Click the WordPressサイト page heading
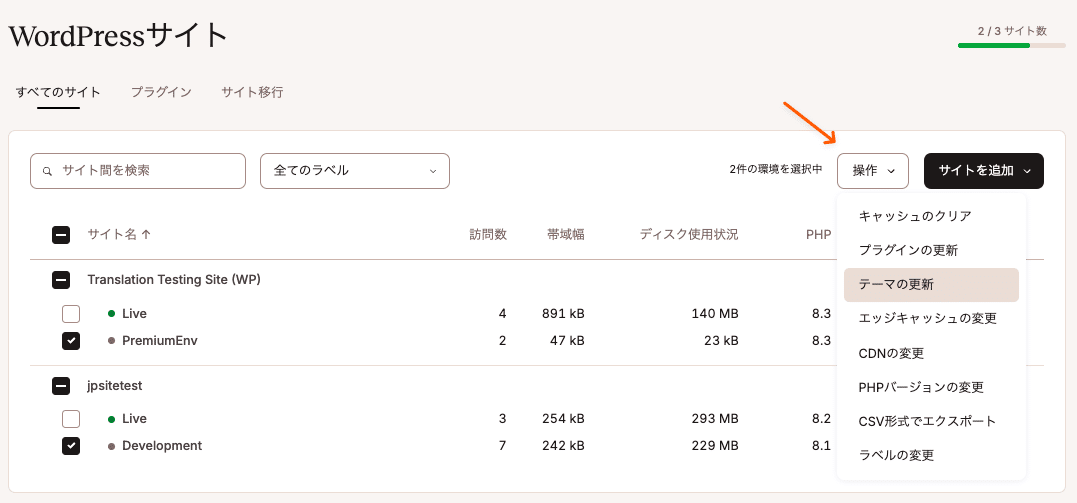The image size is (1077, 503). coord(117,36)
